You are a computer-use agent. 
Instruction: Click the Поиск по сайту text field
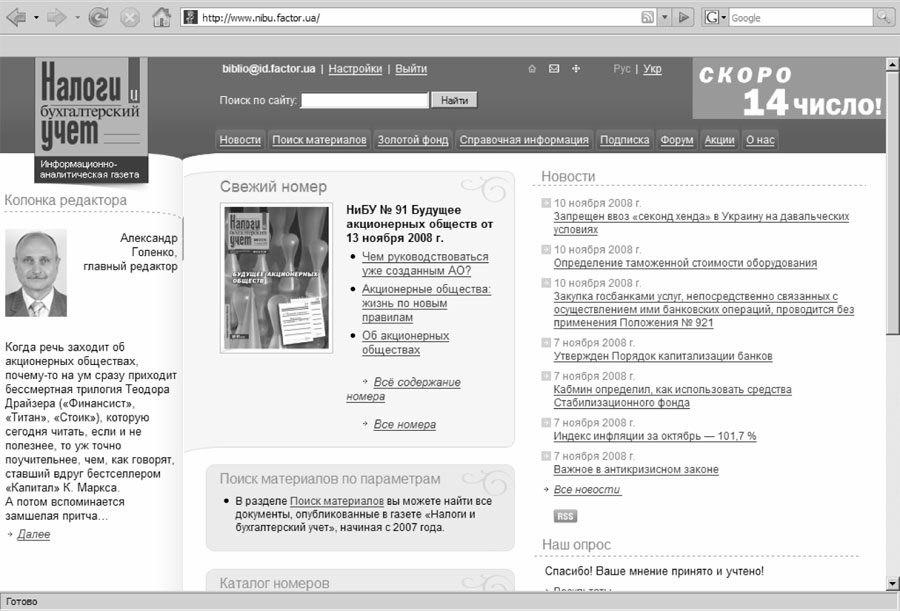point(365,100)
